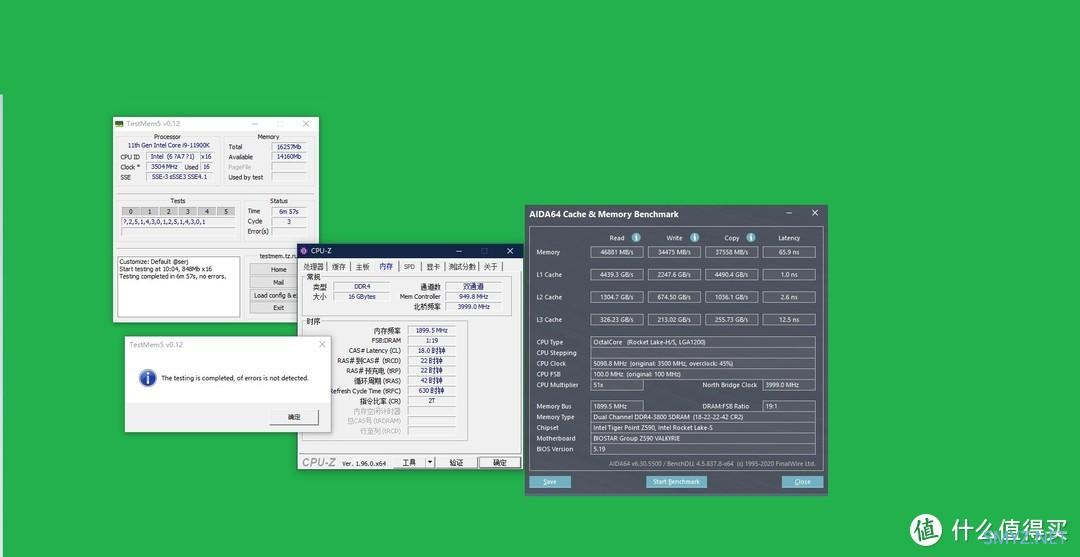
Task: Click the info icon next to Write
Action: click(694, 238)
